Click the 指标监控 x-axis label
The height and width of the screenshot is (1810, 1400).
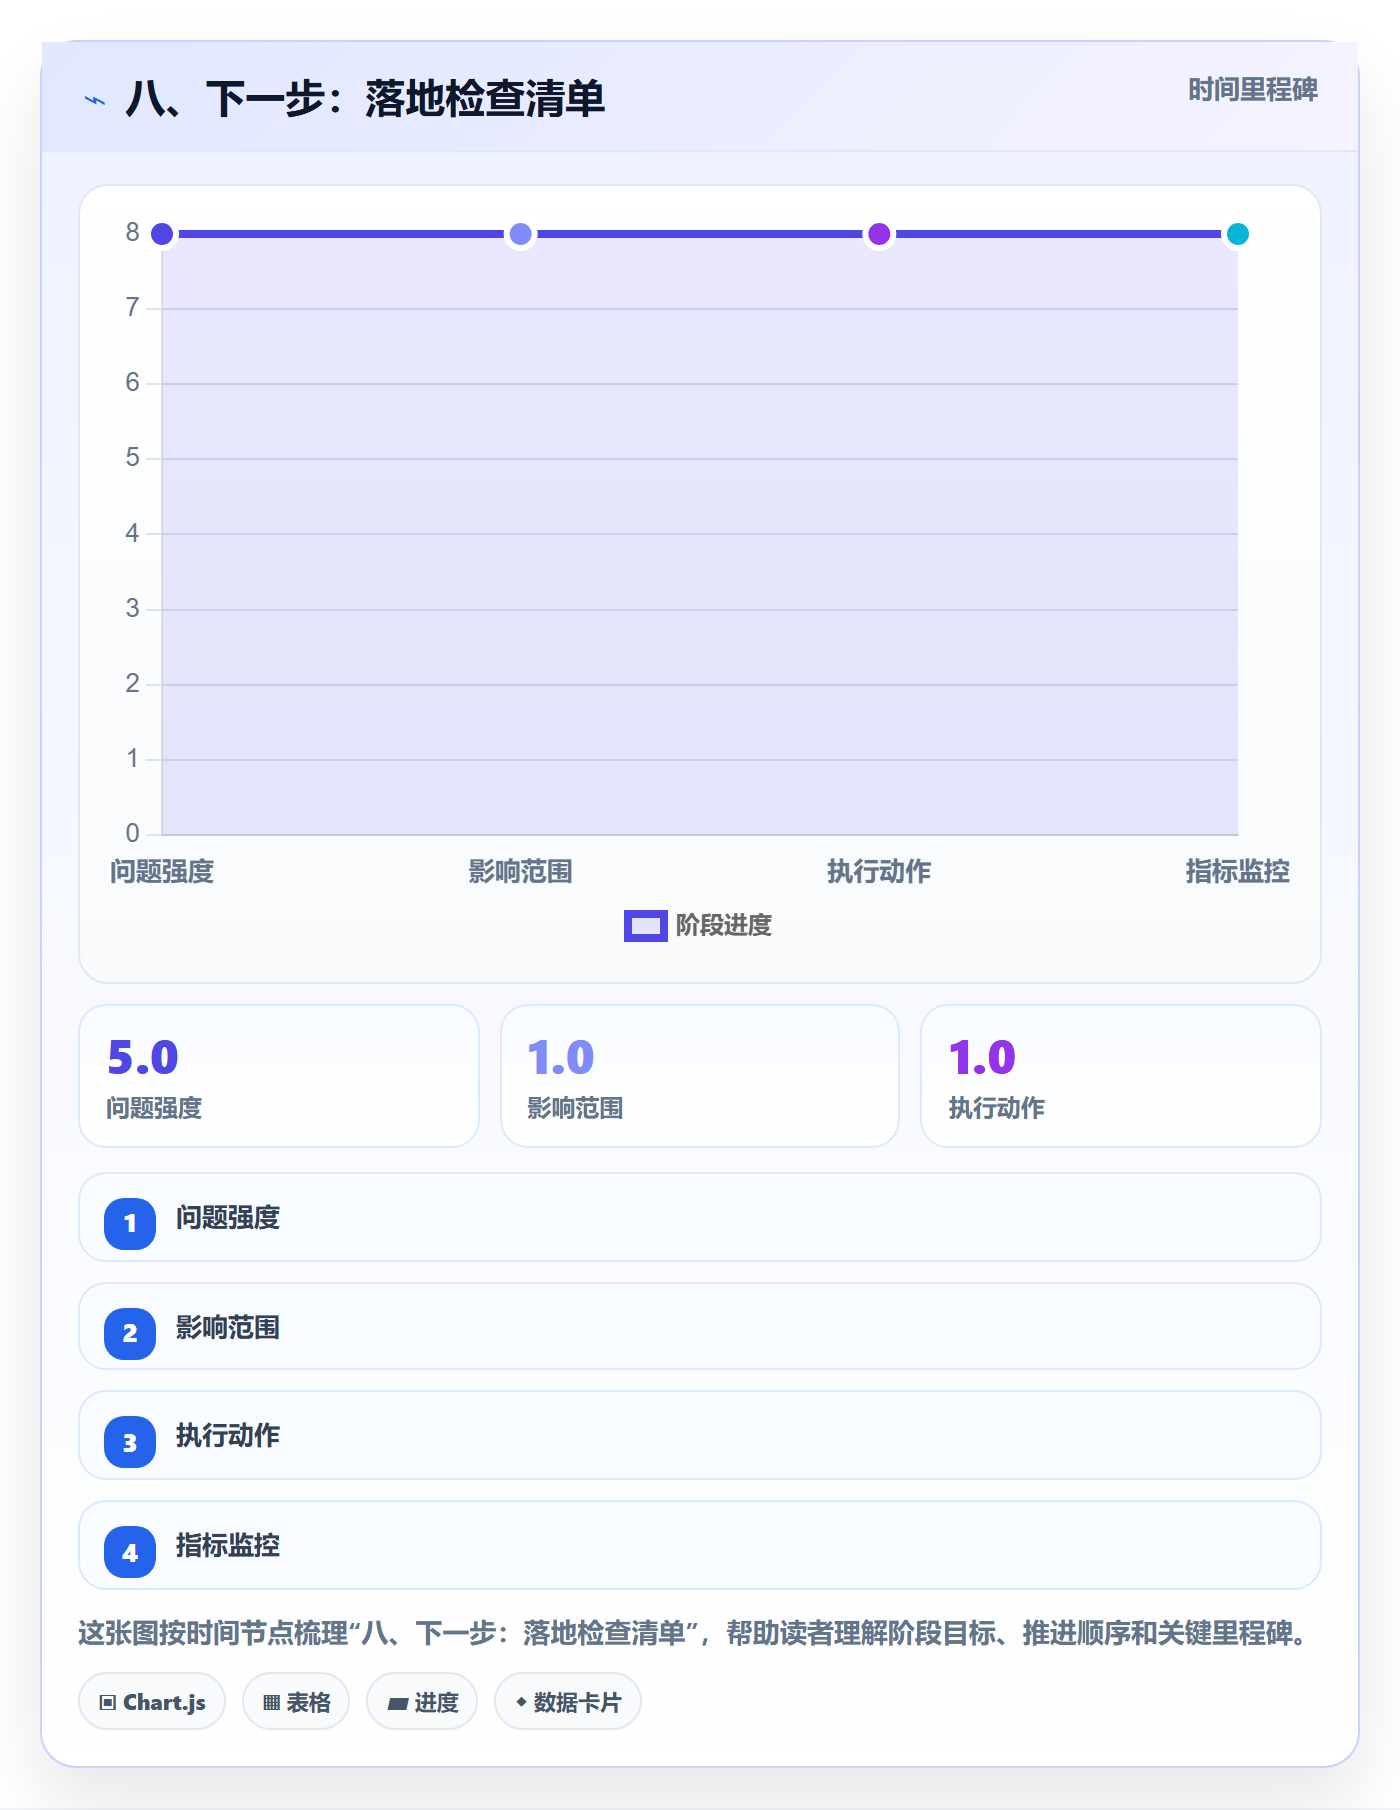pyautogui.click(x=1237, y=872)
